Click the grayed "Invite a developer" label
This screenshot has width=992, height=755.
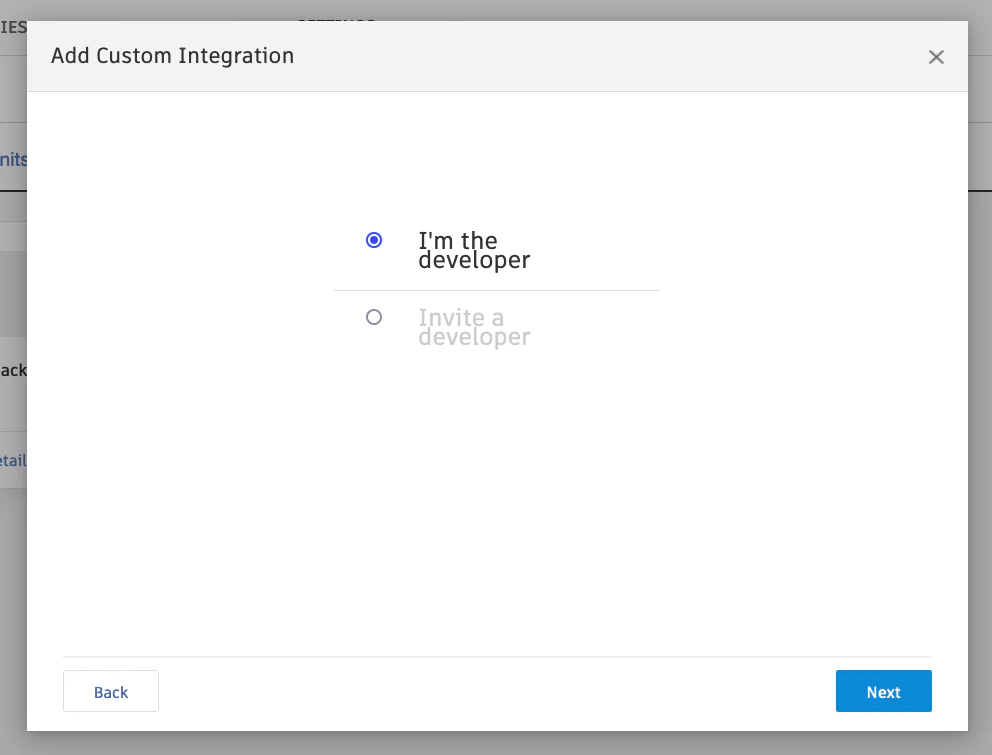[x=474, y=327]
